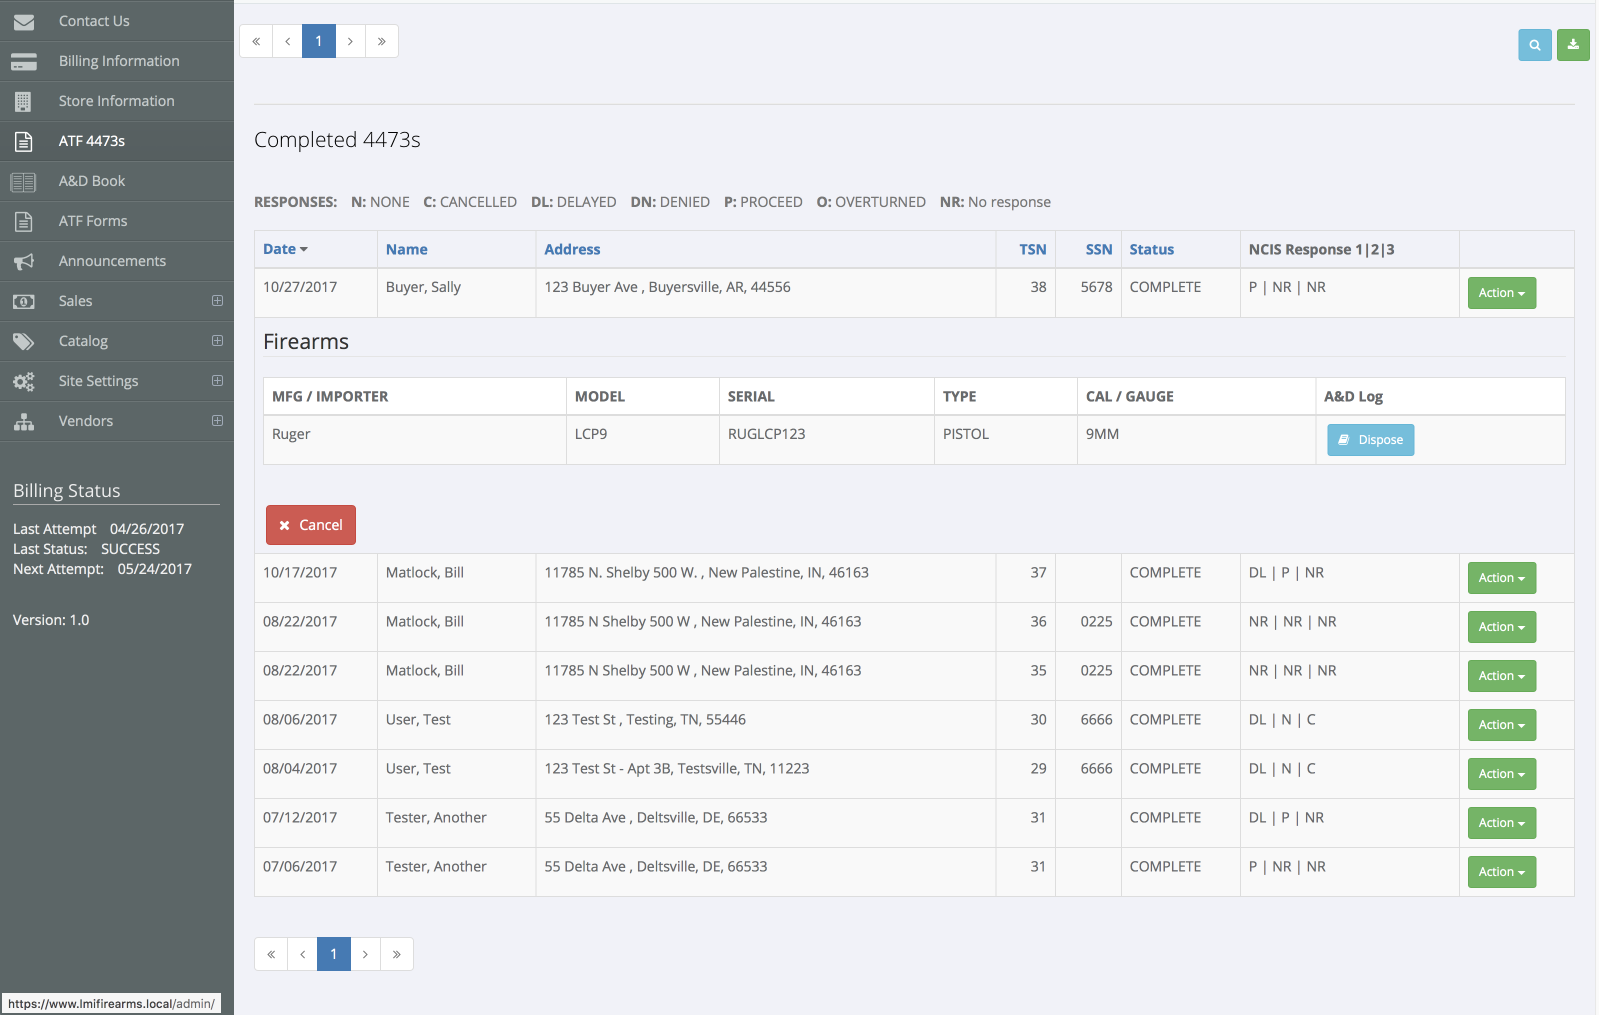The height and width of the screenshot is (1015, 1599).
Task: Click ATF Forms text in sidebar
Action: pos(93,221)
